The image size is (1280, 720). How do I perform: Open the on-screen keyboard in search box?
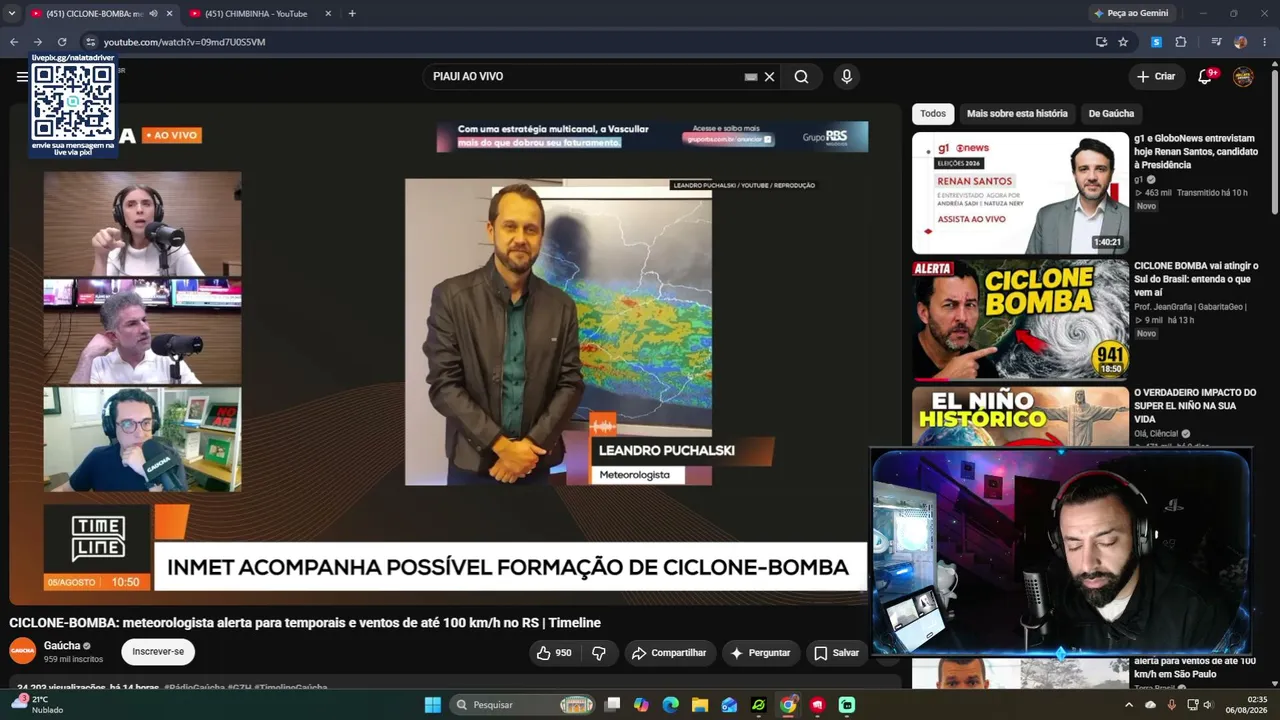751,77
